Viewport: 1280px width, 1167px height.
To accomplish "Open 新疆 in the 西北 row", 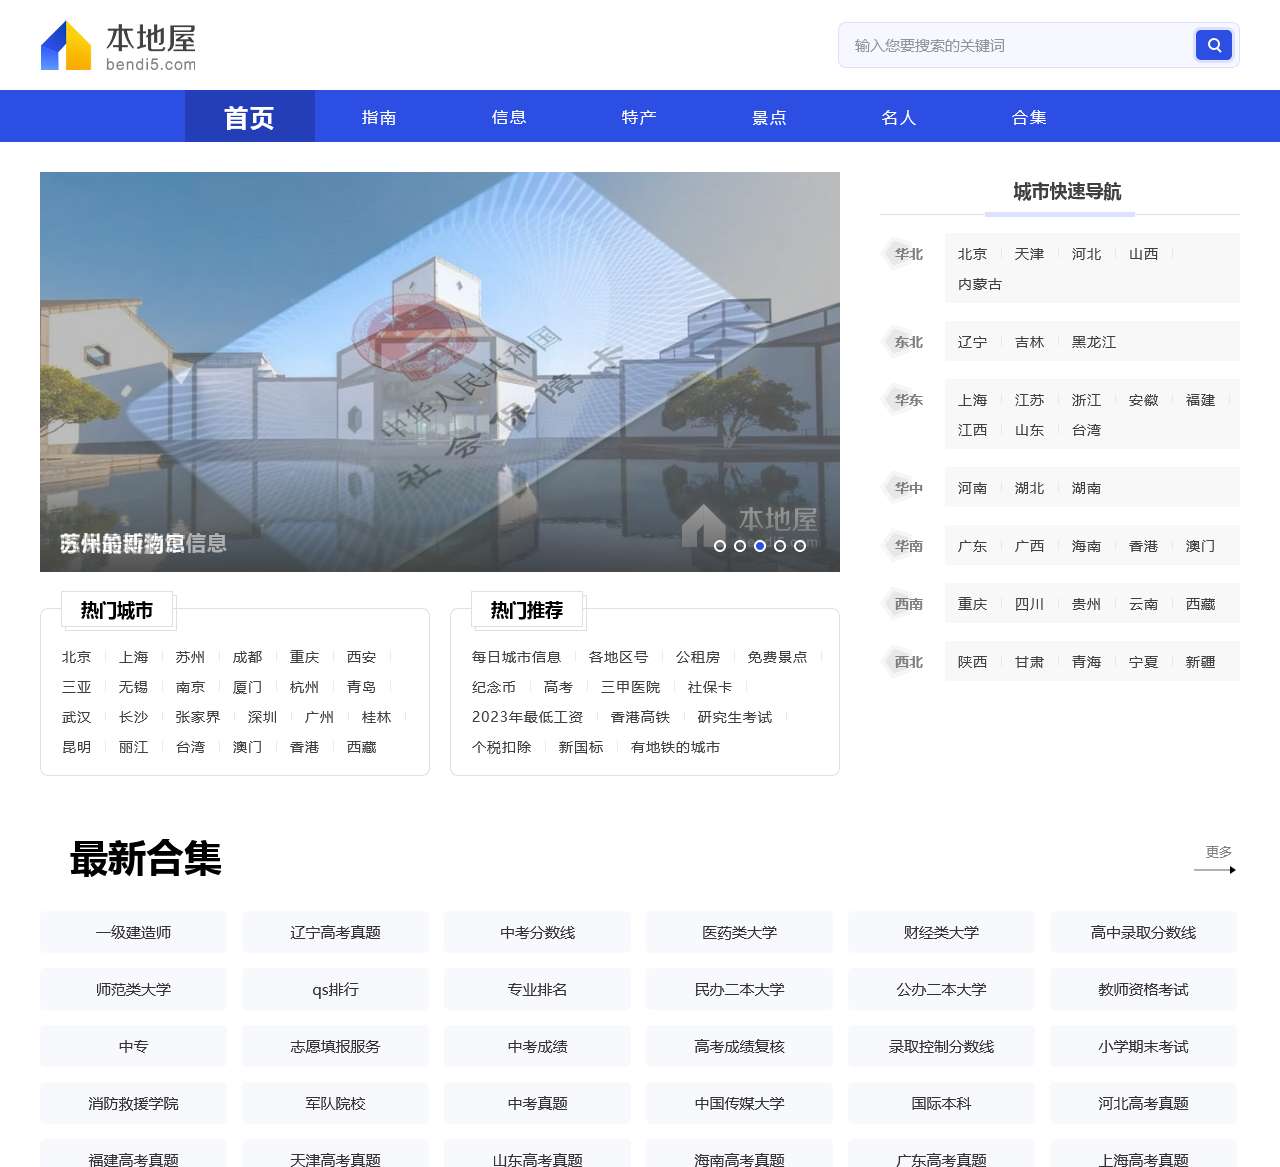I will coord(1200,662).
